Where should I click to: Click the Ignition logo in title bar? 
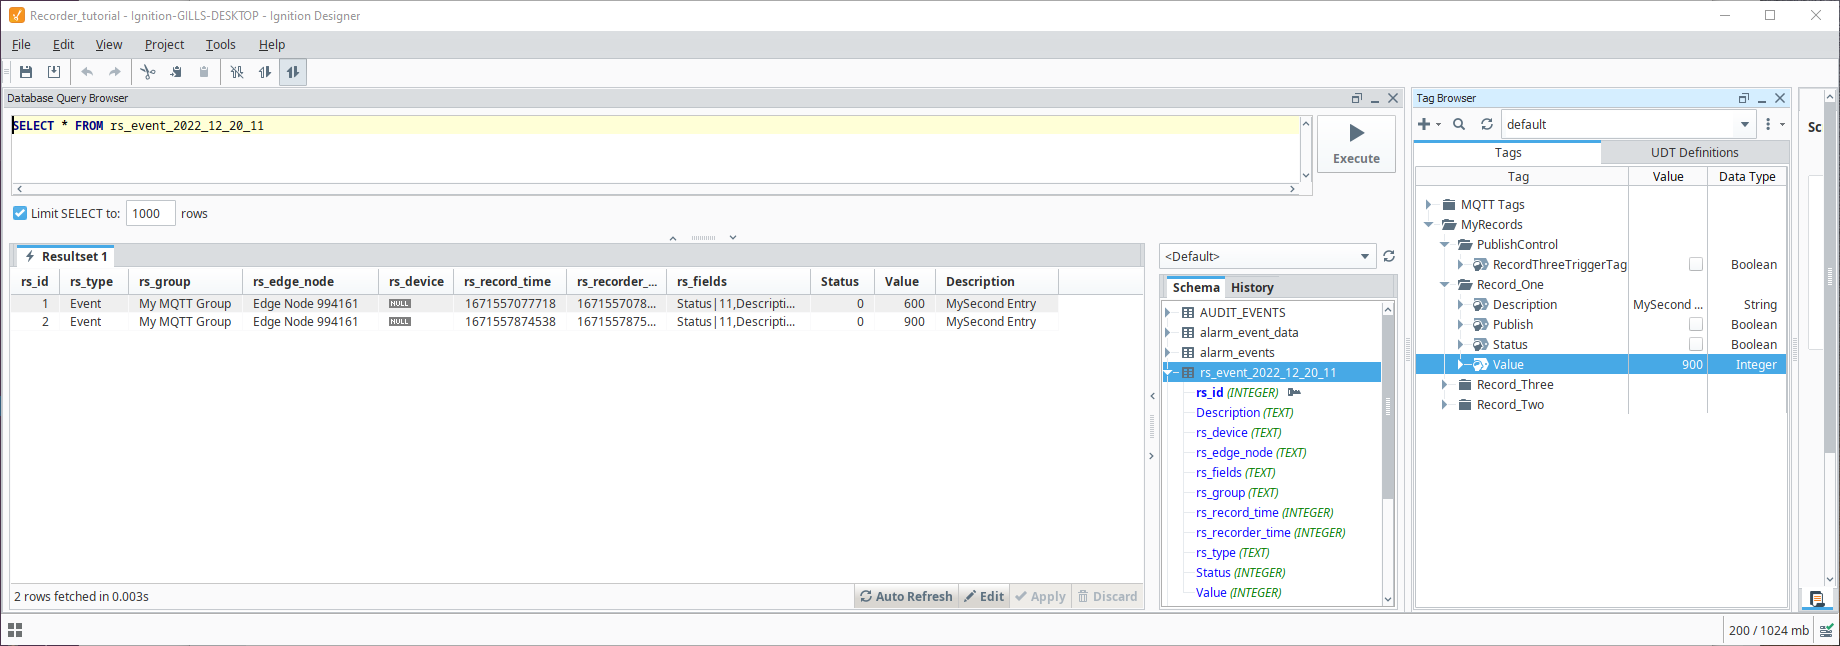(16, 15)
